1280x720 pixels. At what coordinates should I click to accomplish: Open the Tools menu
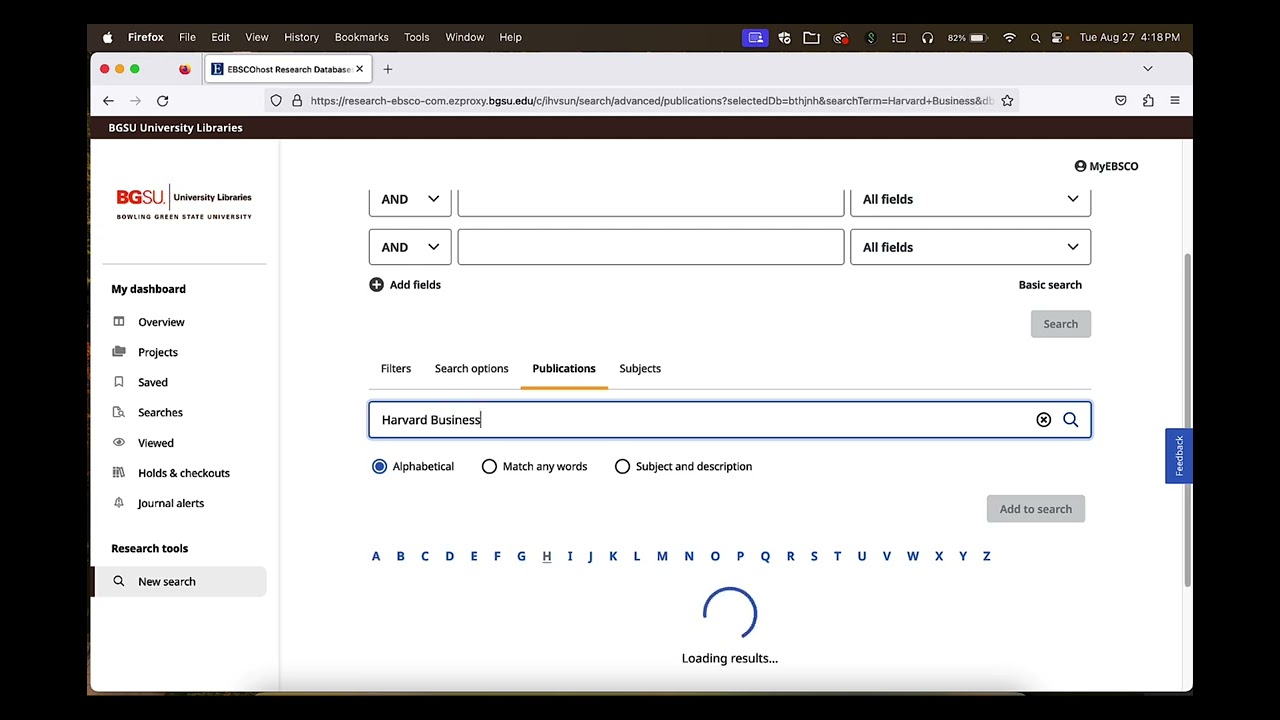tap(417, 37)
